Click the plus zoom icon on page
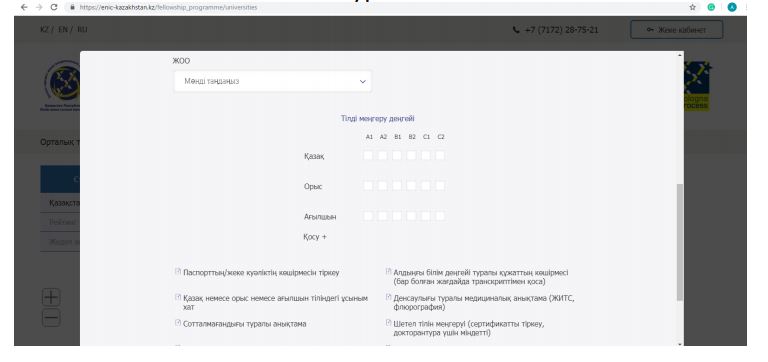Screen dimensions: 768x362 point(51,297)
